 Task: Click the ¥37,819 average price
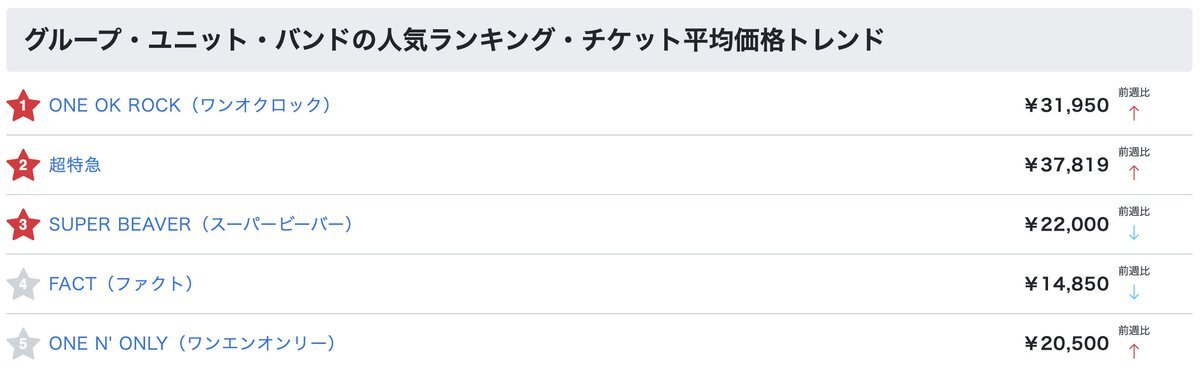pos(1066,165)
